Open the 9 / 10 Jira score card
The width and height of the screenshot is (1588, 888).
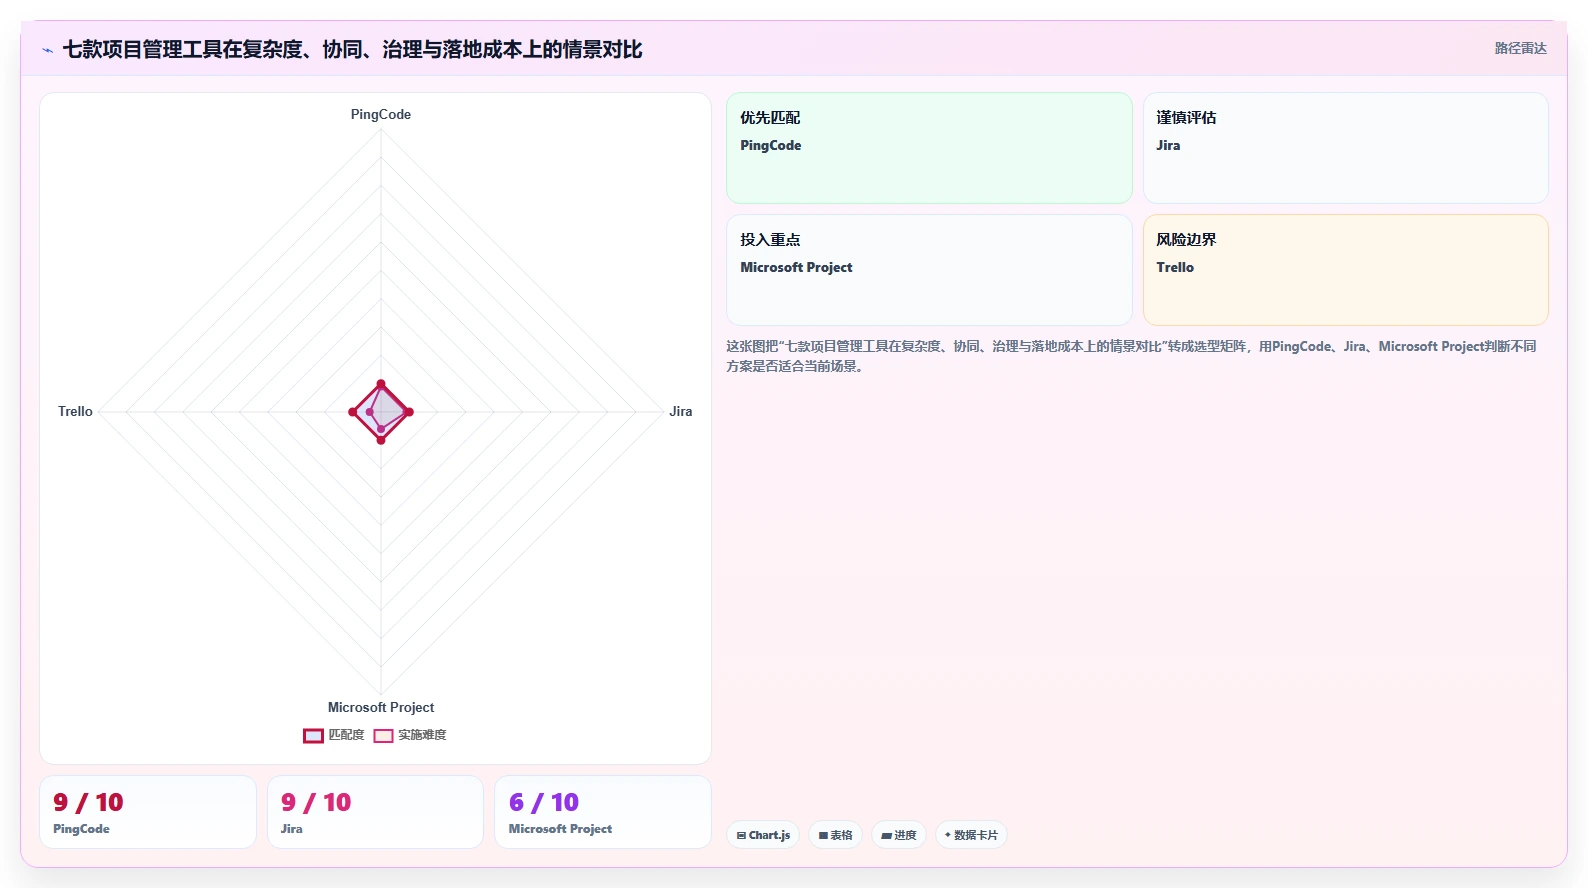[375, 812]
